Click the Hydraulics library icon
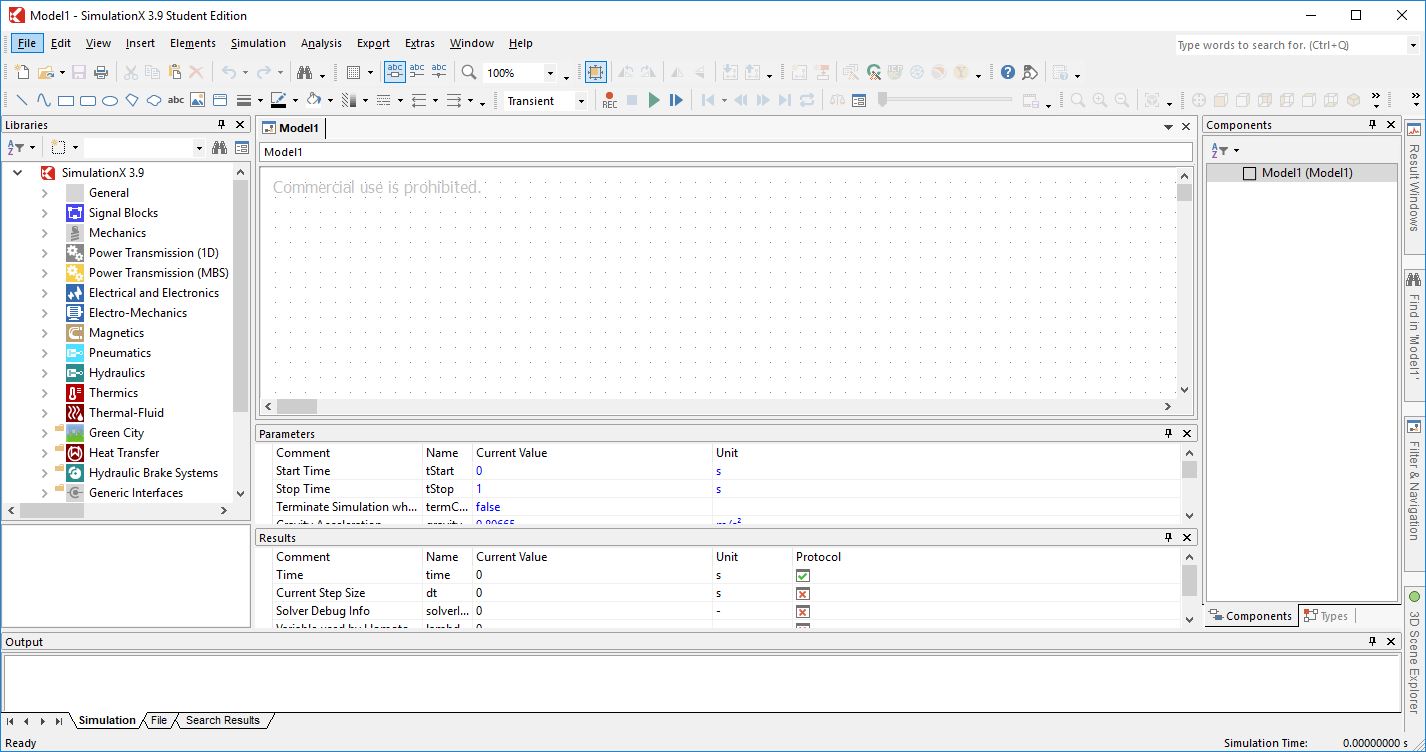The width and height of the screenshot is (1426, 752). pyautogui.click(x=75, y=372)
